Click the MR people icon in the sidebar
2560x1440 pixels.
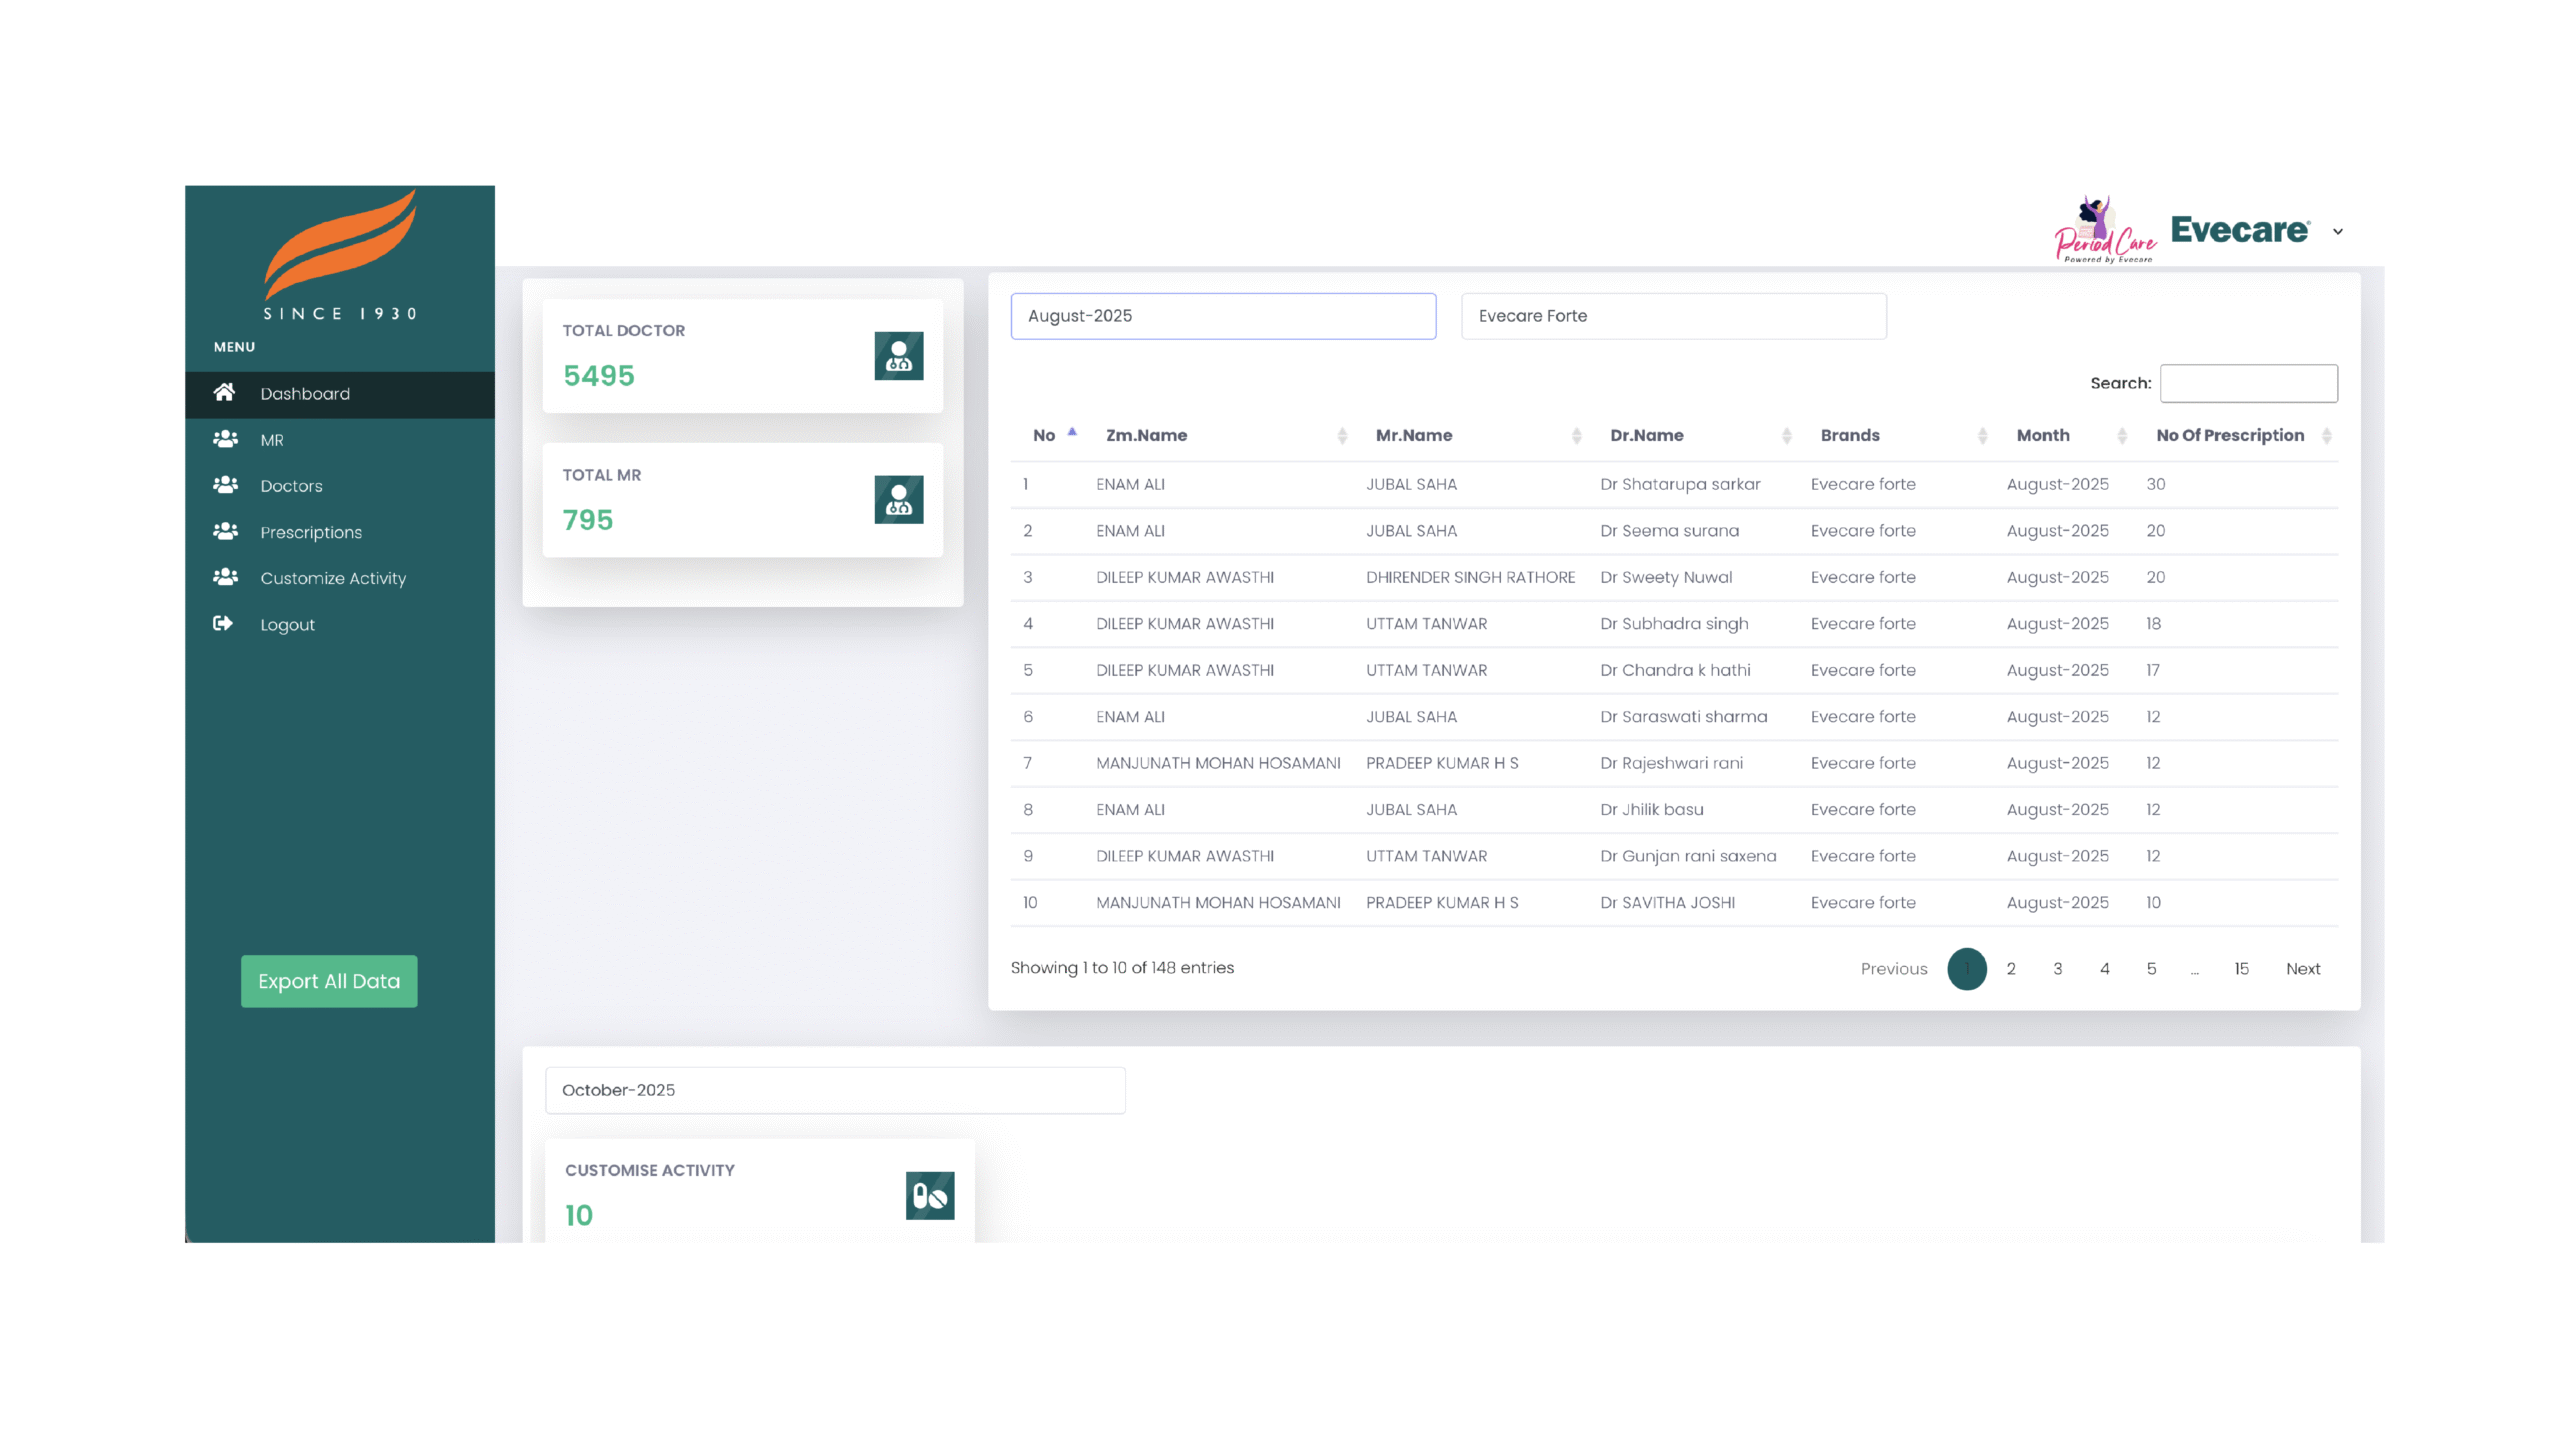point(225,439)
